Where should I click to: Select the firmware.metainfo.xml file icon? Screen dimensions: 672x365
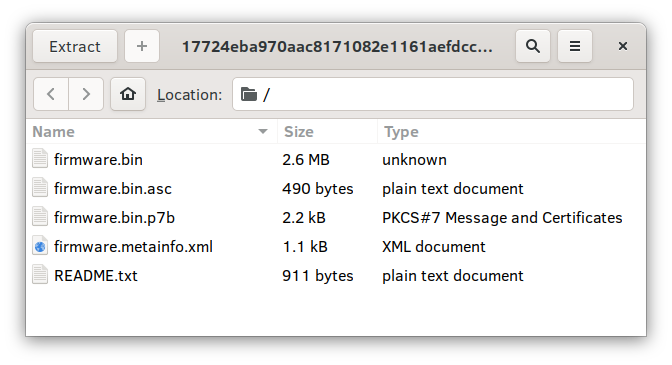click(40, 247)
